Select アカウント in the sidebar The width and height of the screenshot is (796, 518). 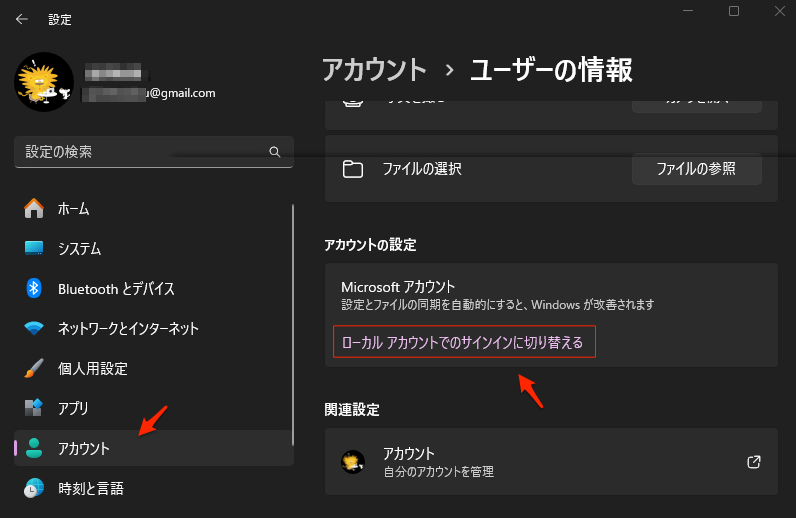[154, 448]
